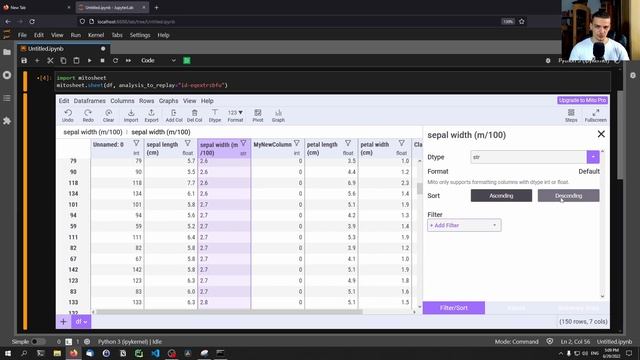
Task: Close the sepal width control panel
Action: [x=601, y=134]
